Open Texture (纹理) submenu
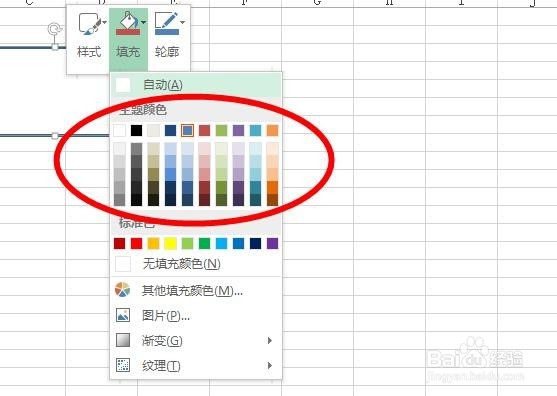 pyautogui.click(x=196, y=365)
